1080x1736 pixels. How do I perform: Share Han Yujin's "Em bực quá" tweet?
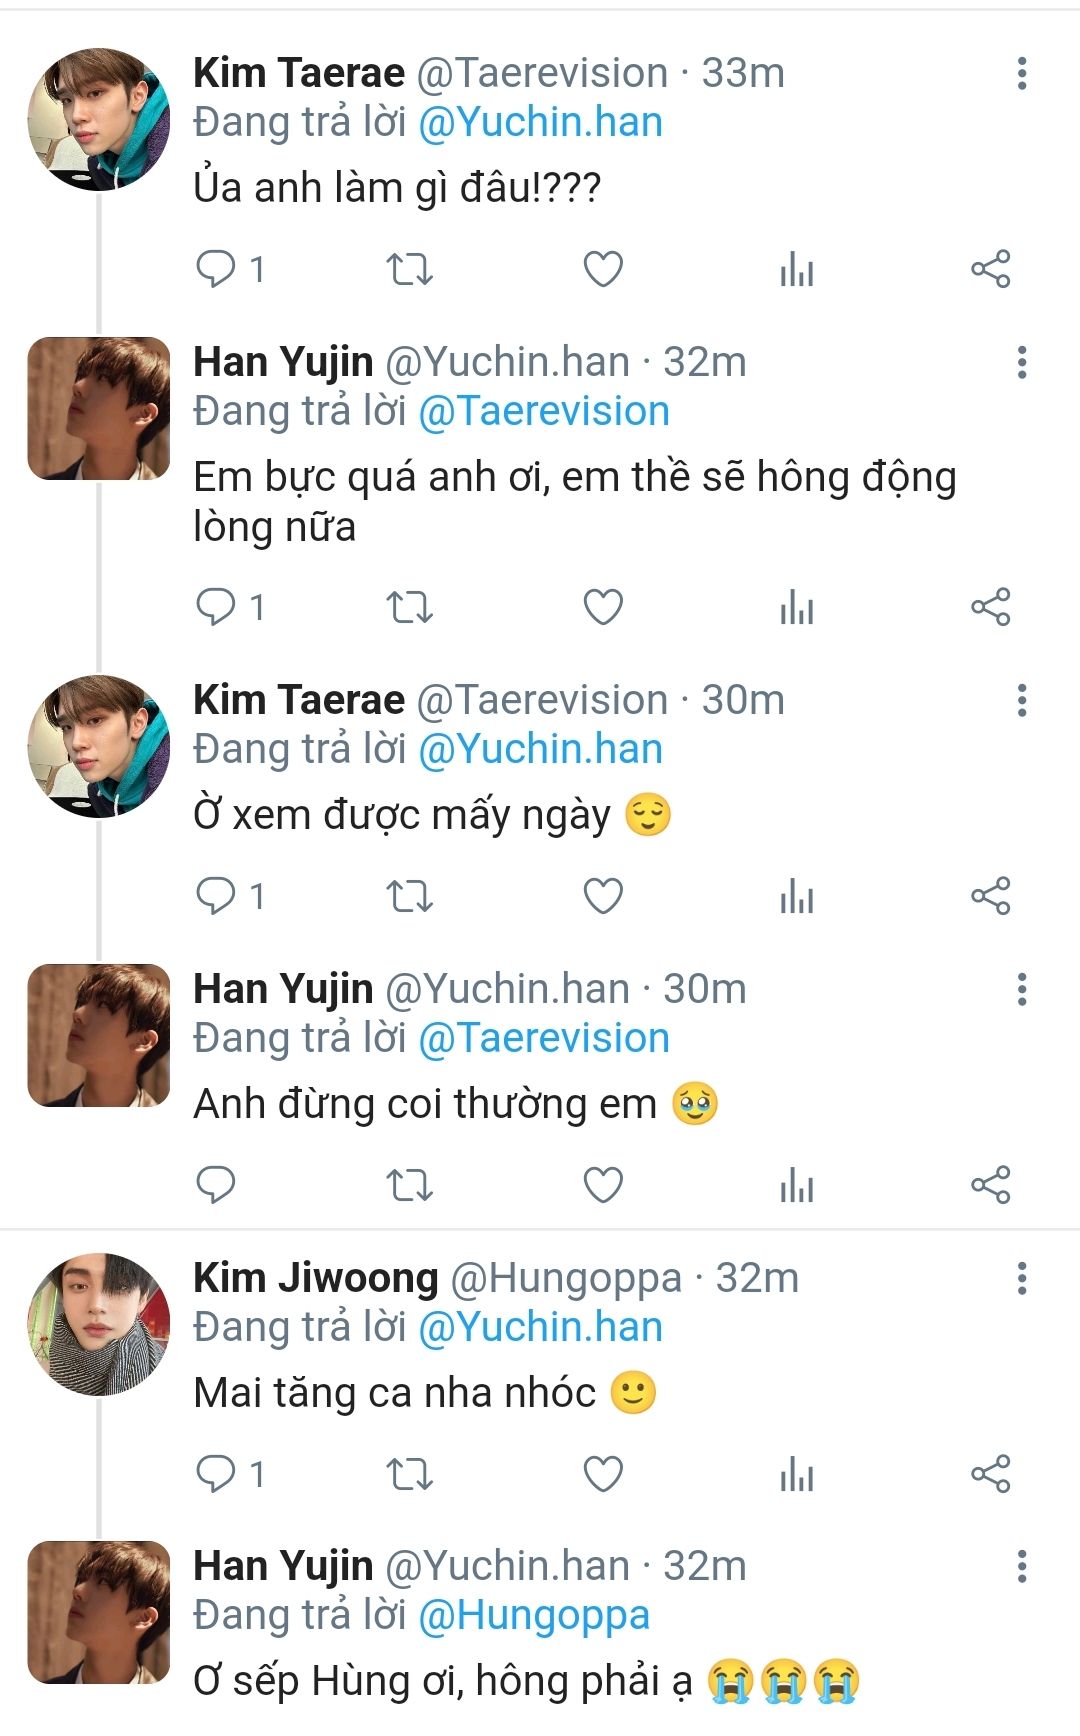click(990, 607)
